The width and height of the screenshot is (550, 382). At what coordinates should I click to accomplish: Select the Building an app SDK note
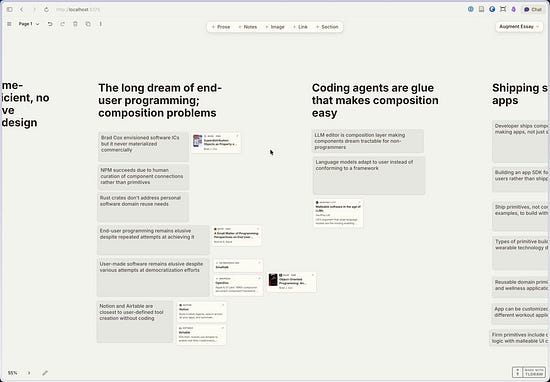pos(521,180)
